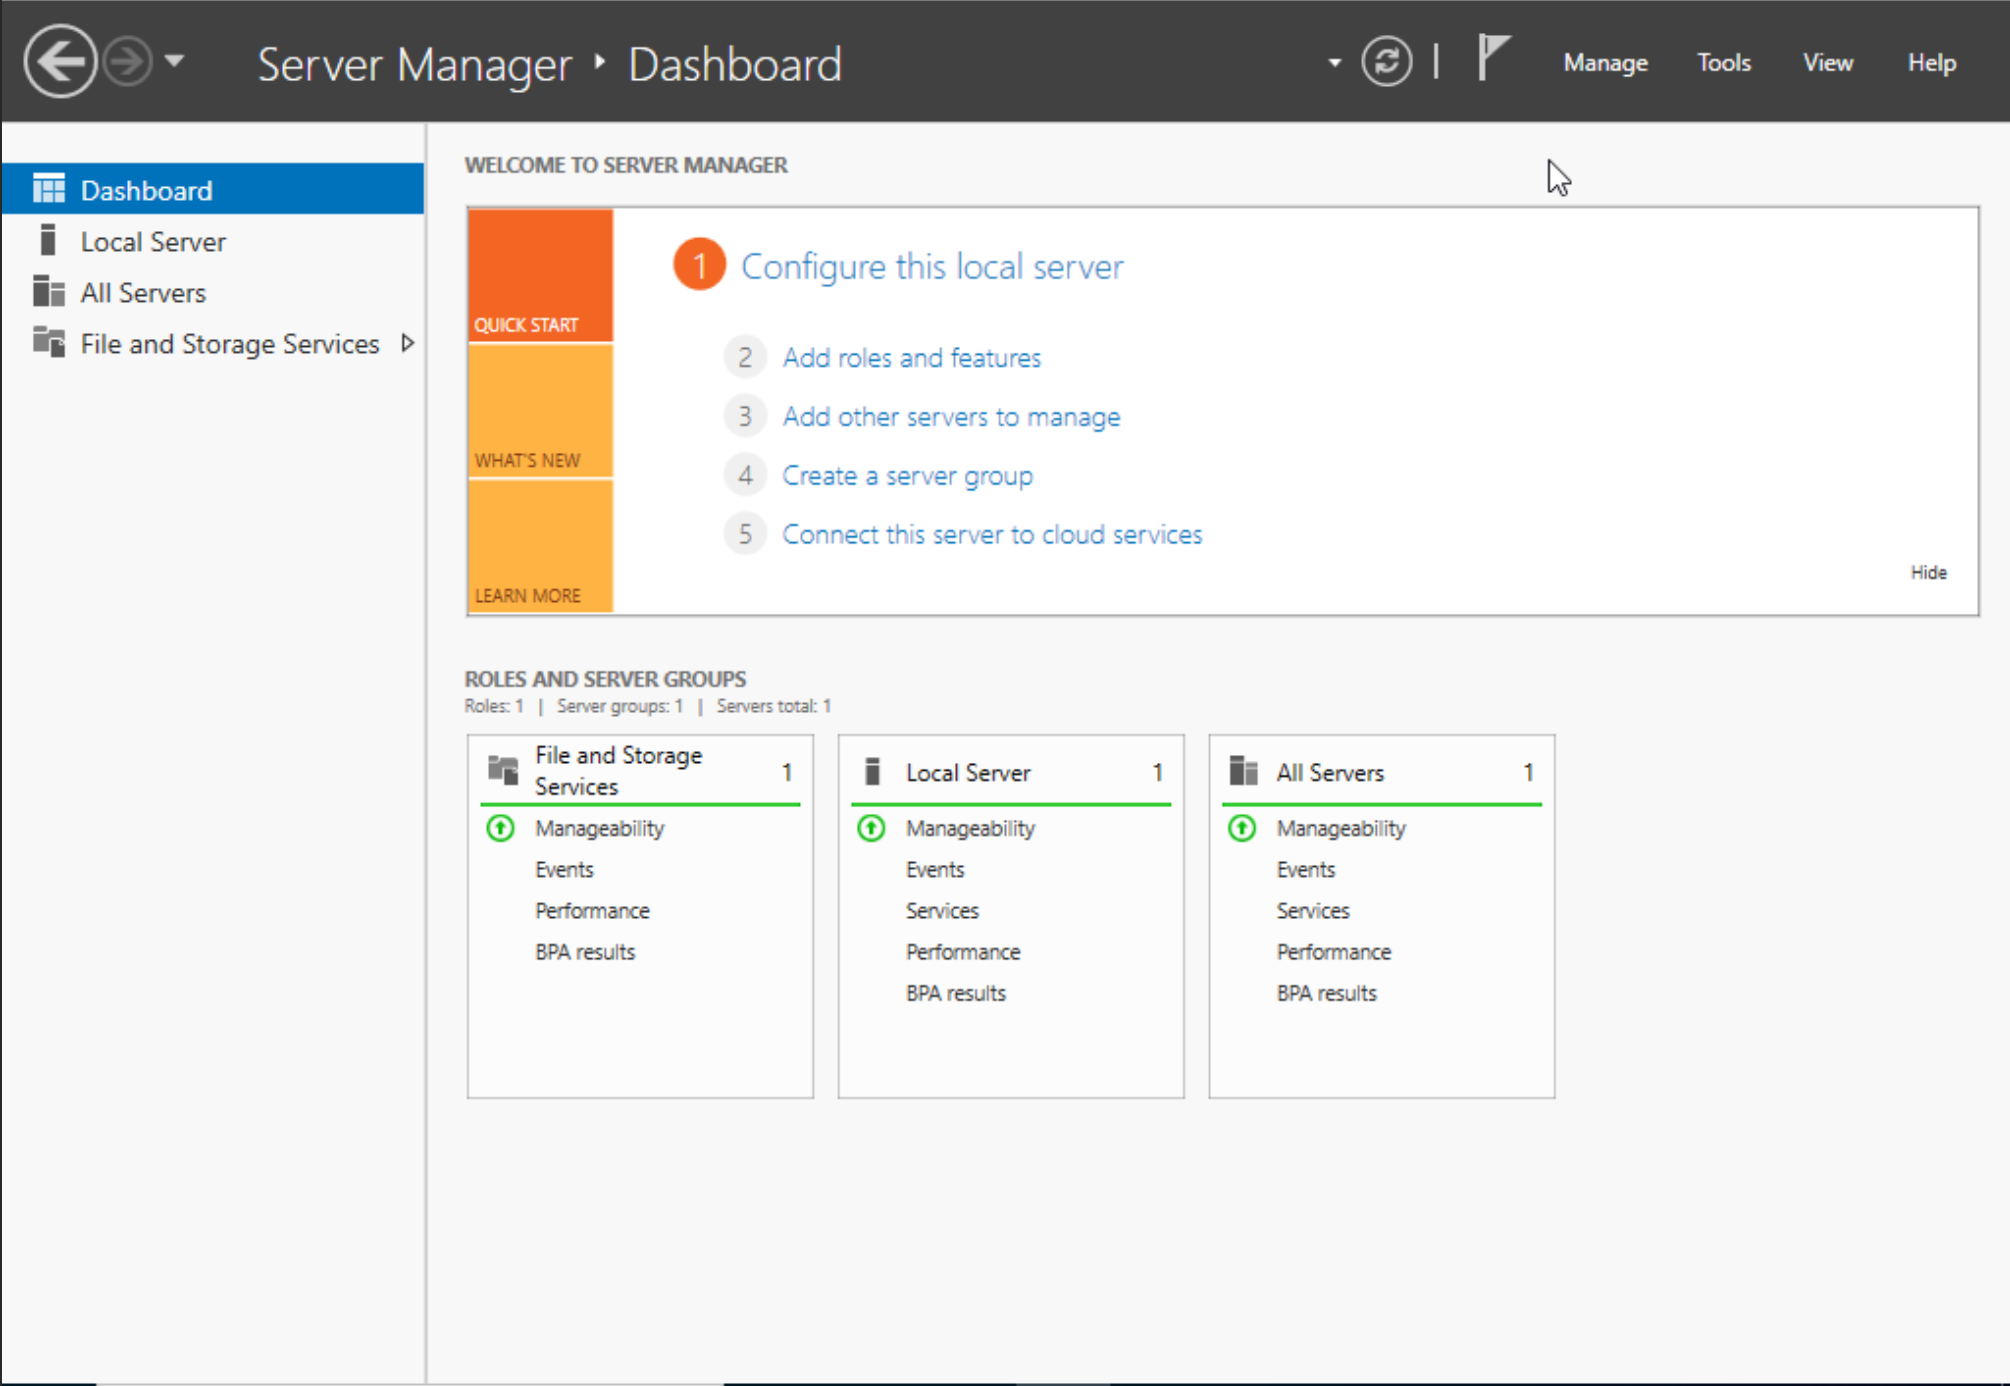2010x1386 pixels.
Task: Open the navigation history dropdown arrow
Action: pyautogui.click(x=175, y=61)
